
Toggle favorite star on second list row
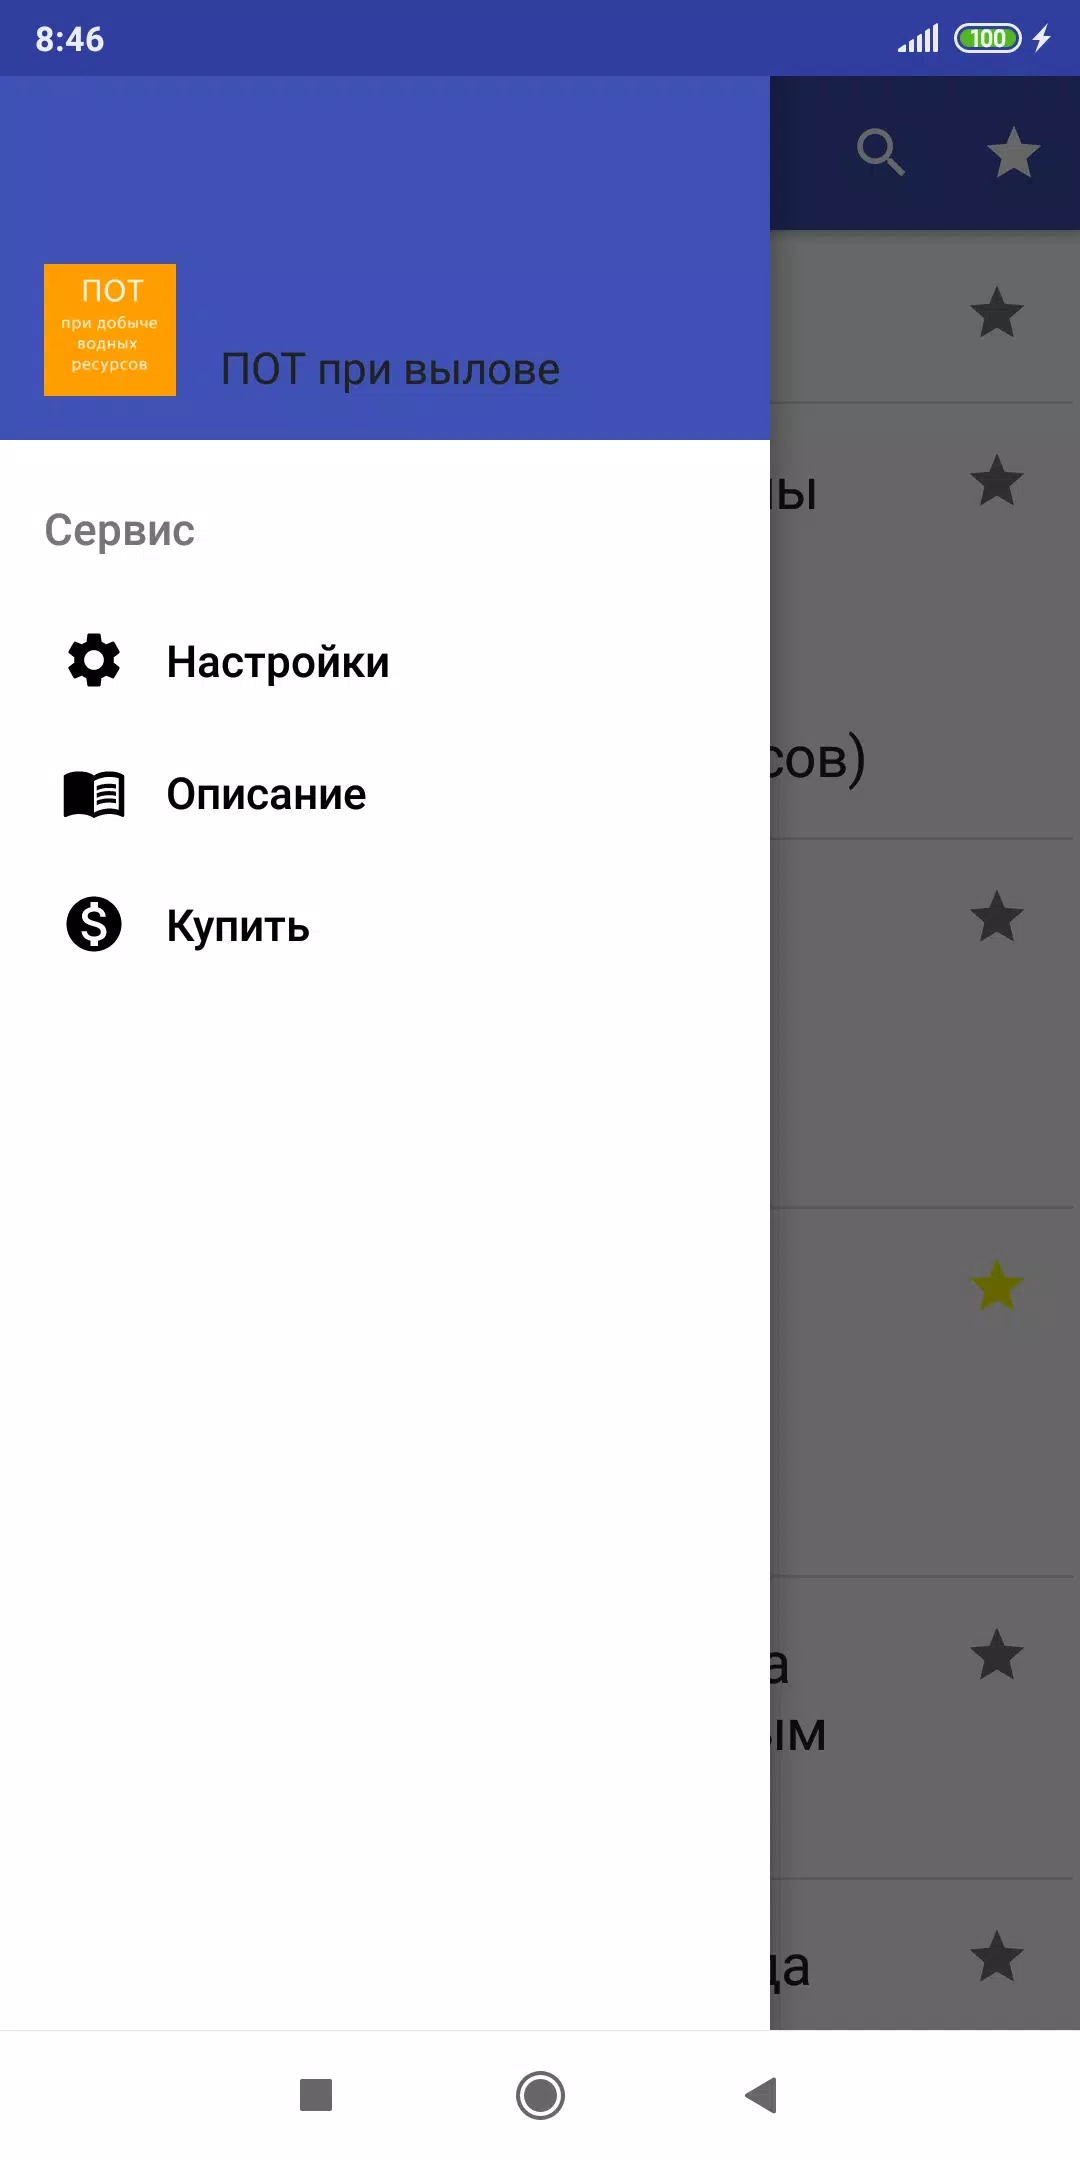(997, 481)
